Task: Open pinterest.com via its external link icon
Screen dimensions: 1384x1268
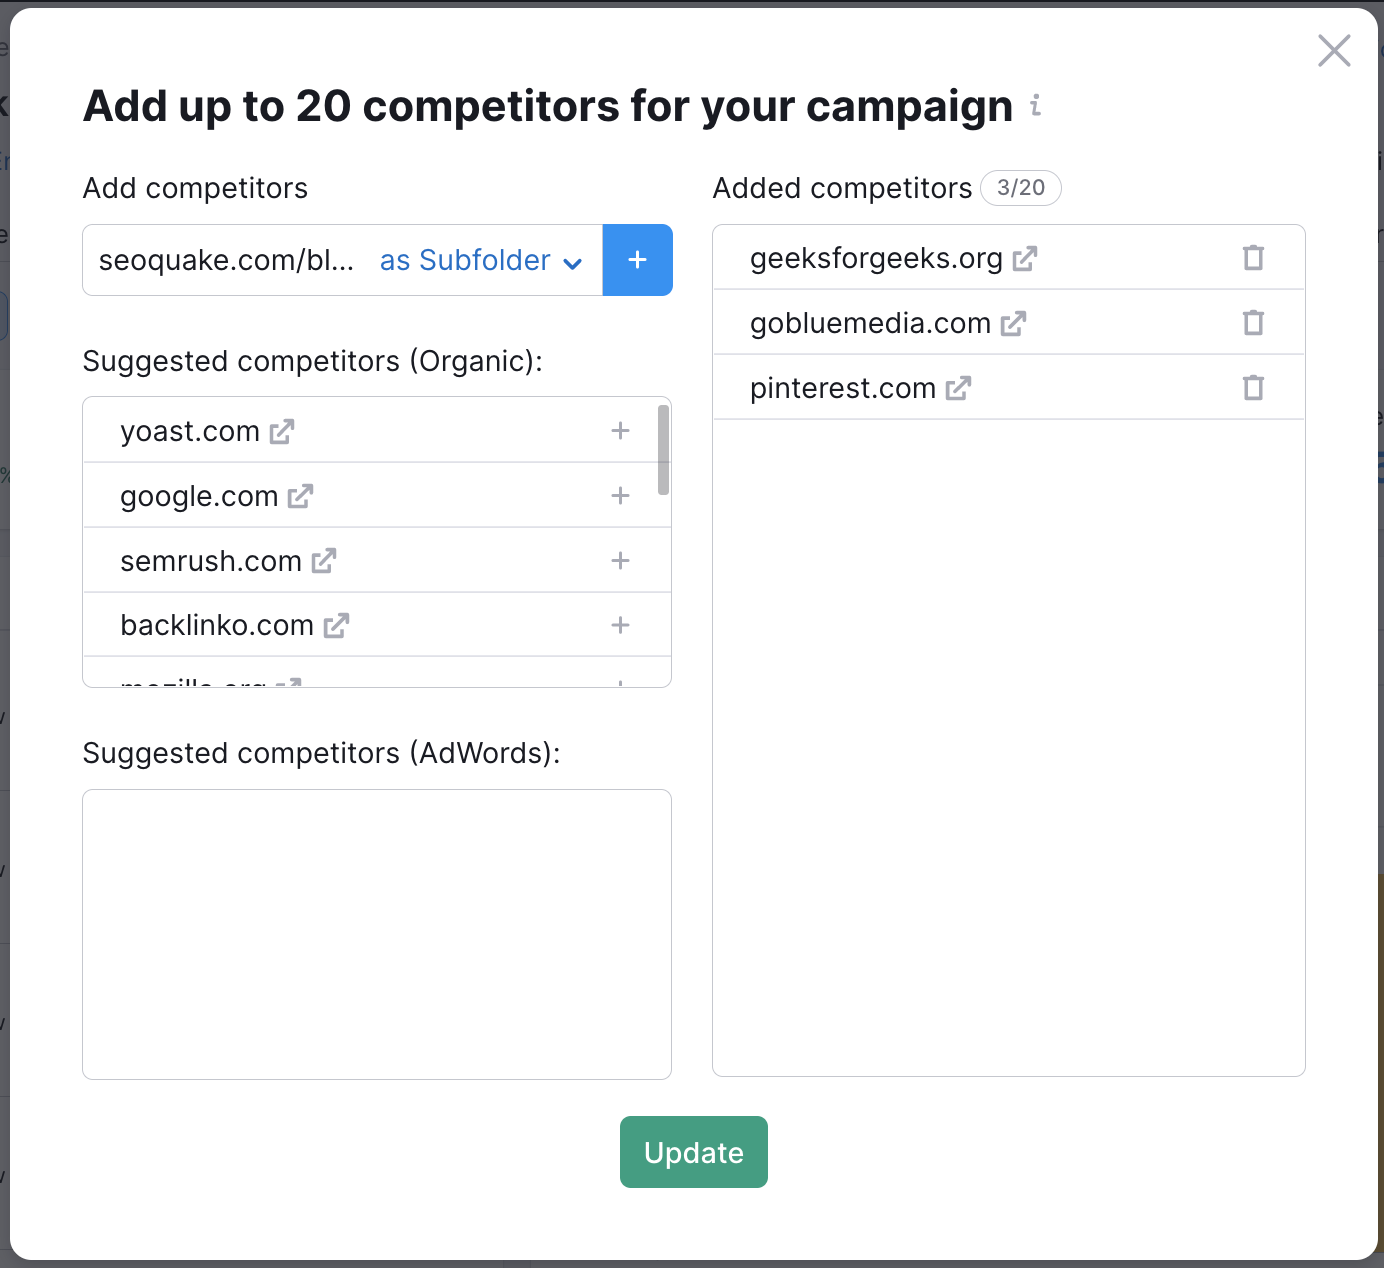Action: (958, 388)
